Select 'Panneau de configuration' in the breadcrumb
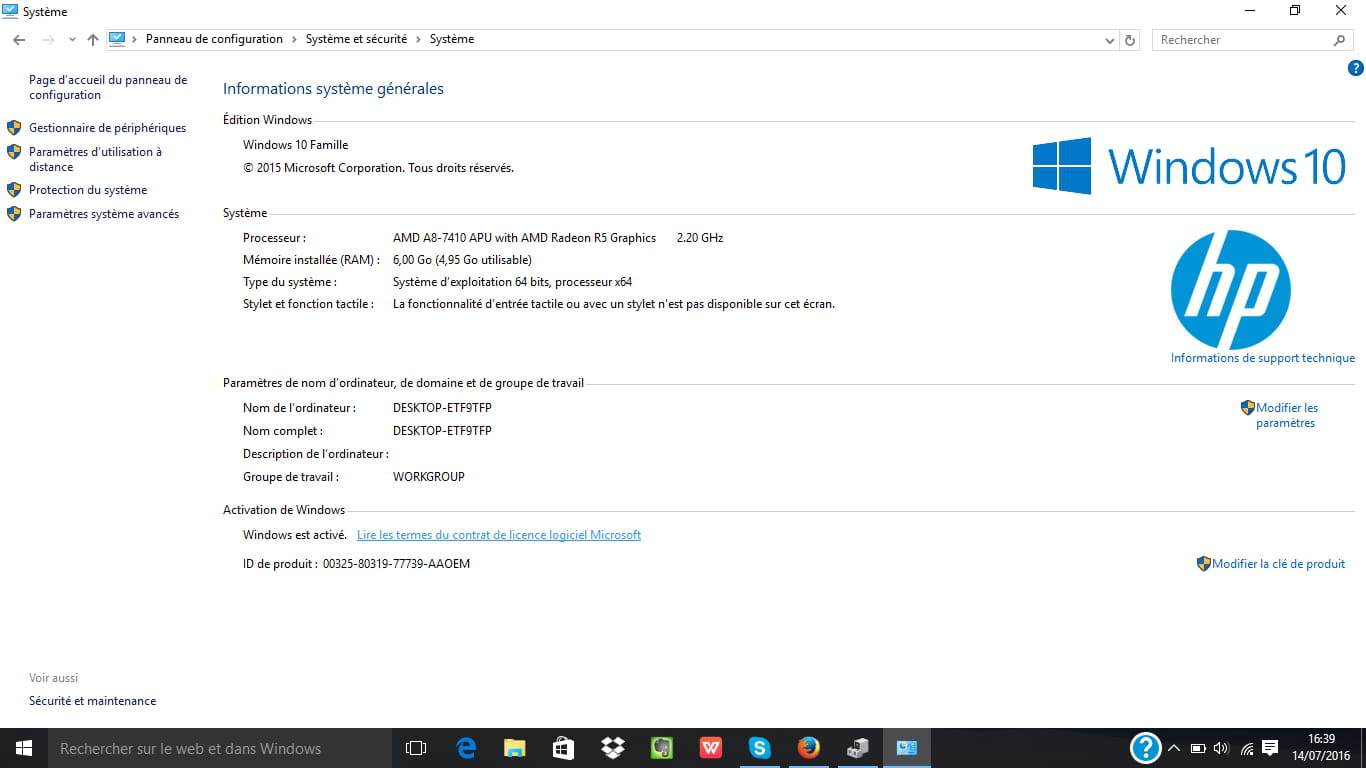Image resolution: width=1366 pixels, height=768 pixels. [x=214, y=39]
